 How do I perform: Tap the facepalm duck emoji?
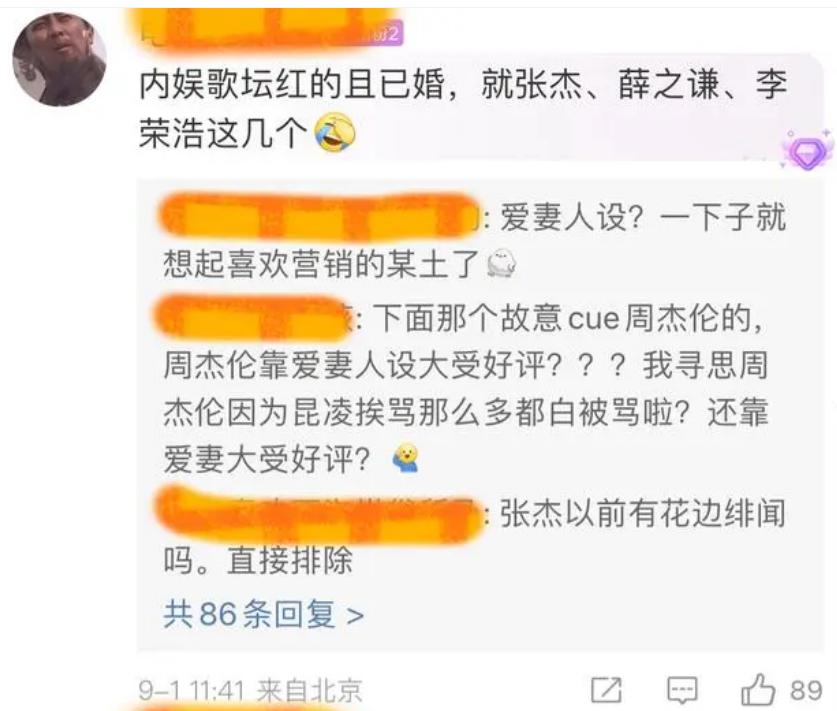point(406,458)
